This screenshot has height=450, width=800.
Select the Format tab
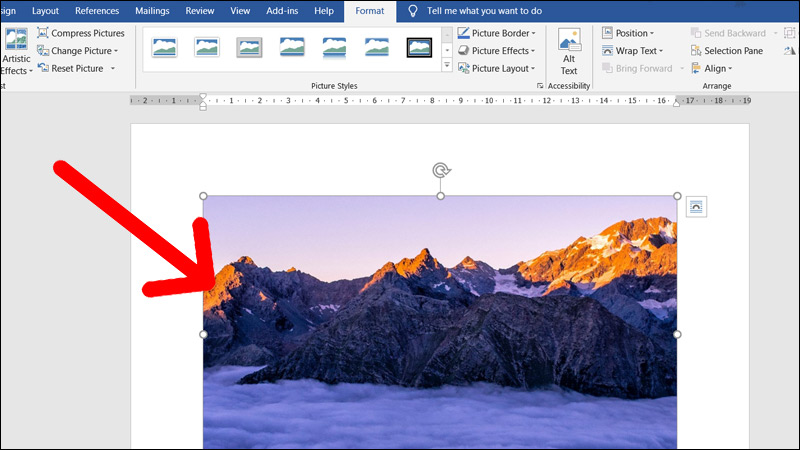pyautogui.click(x=370, y=11)
